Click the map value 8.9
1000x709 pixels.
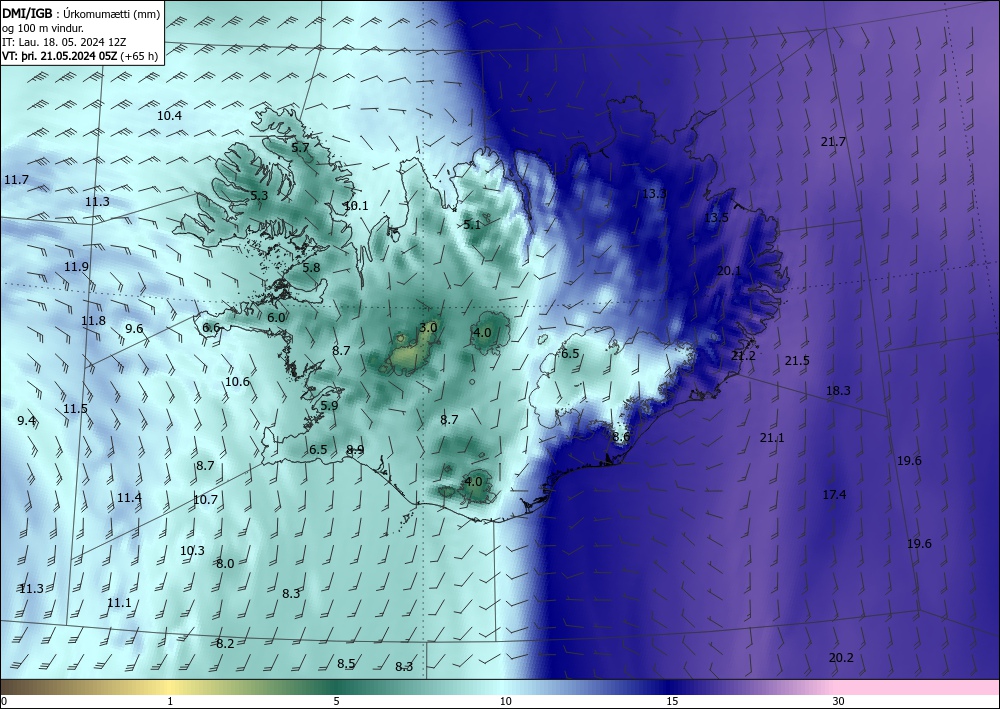[x=355, y=450]
